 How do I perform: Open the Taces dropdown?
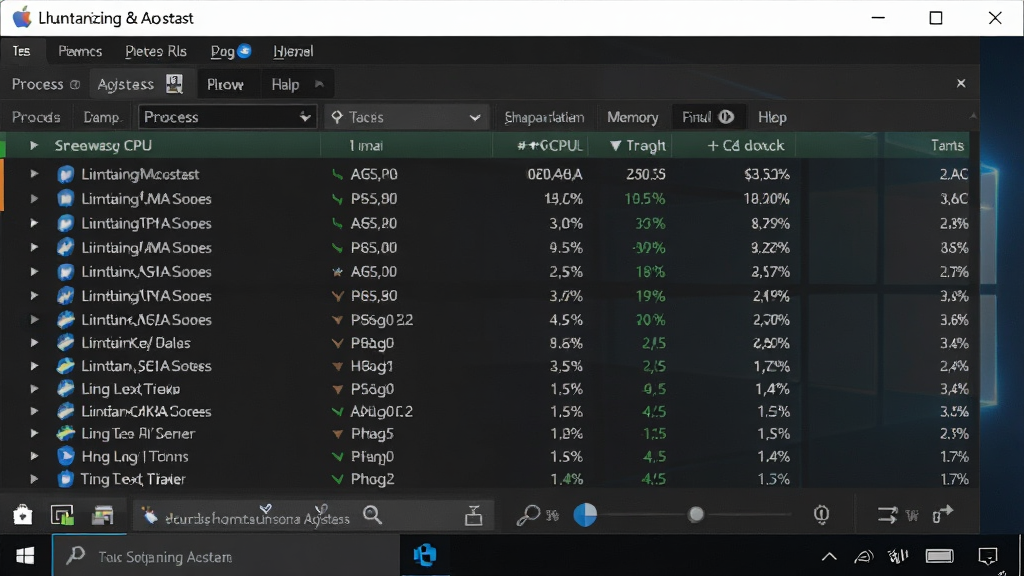pyautogui.click(x=406, y=117)
